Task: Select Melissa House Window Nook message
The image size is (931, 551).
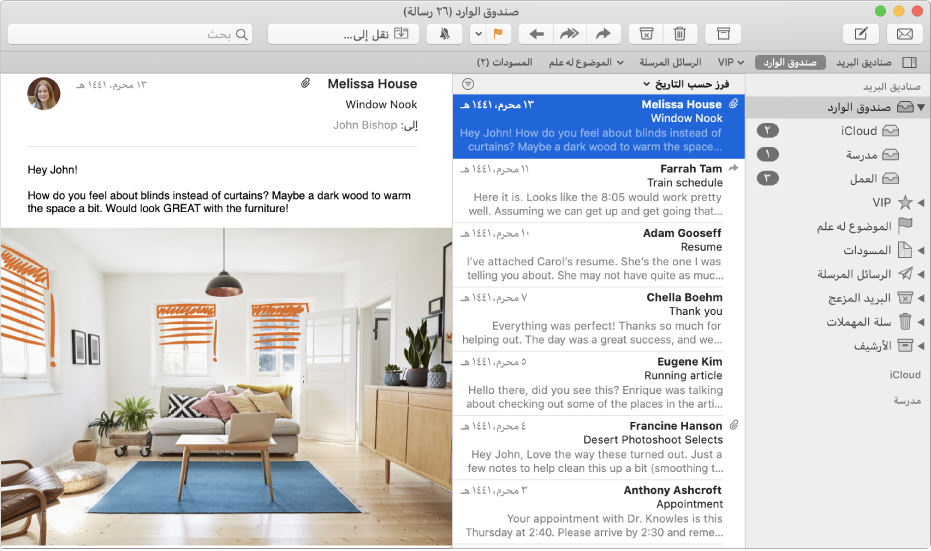Action: [x=598, y=126]
